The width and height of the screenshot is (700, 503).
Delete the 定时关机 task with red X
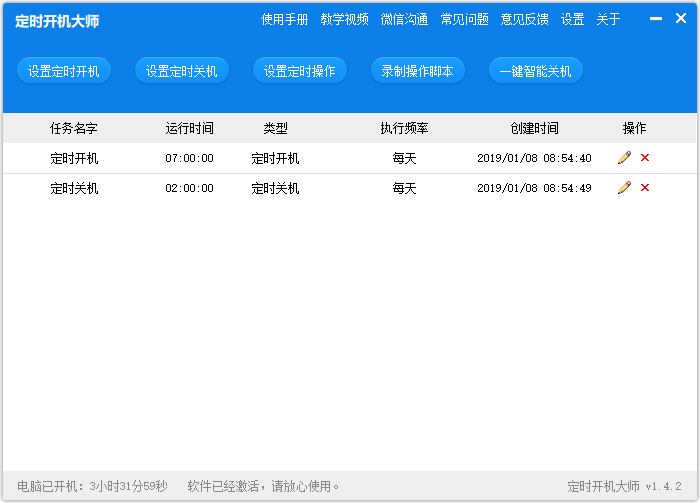tap(645, 187)
